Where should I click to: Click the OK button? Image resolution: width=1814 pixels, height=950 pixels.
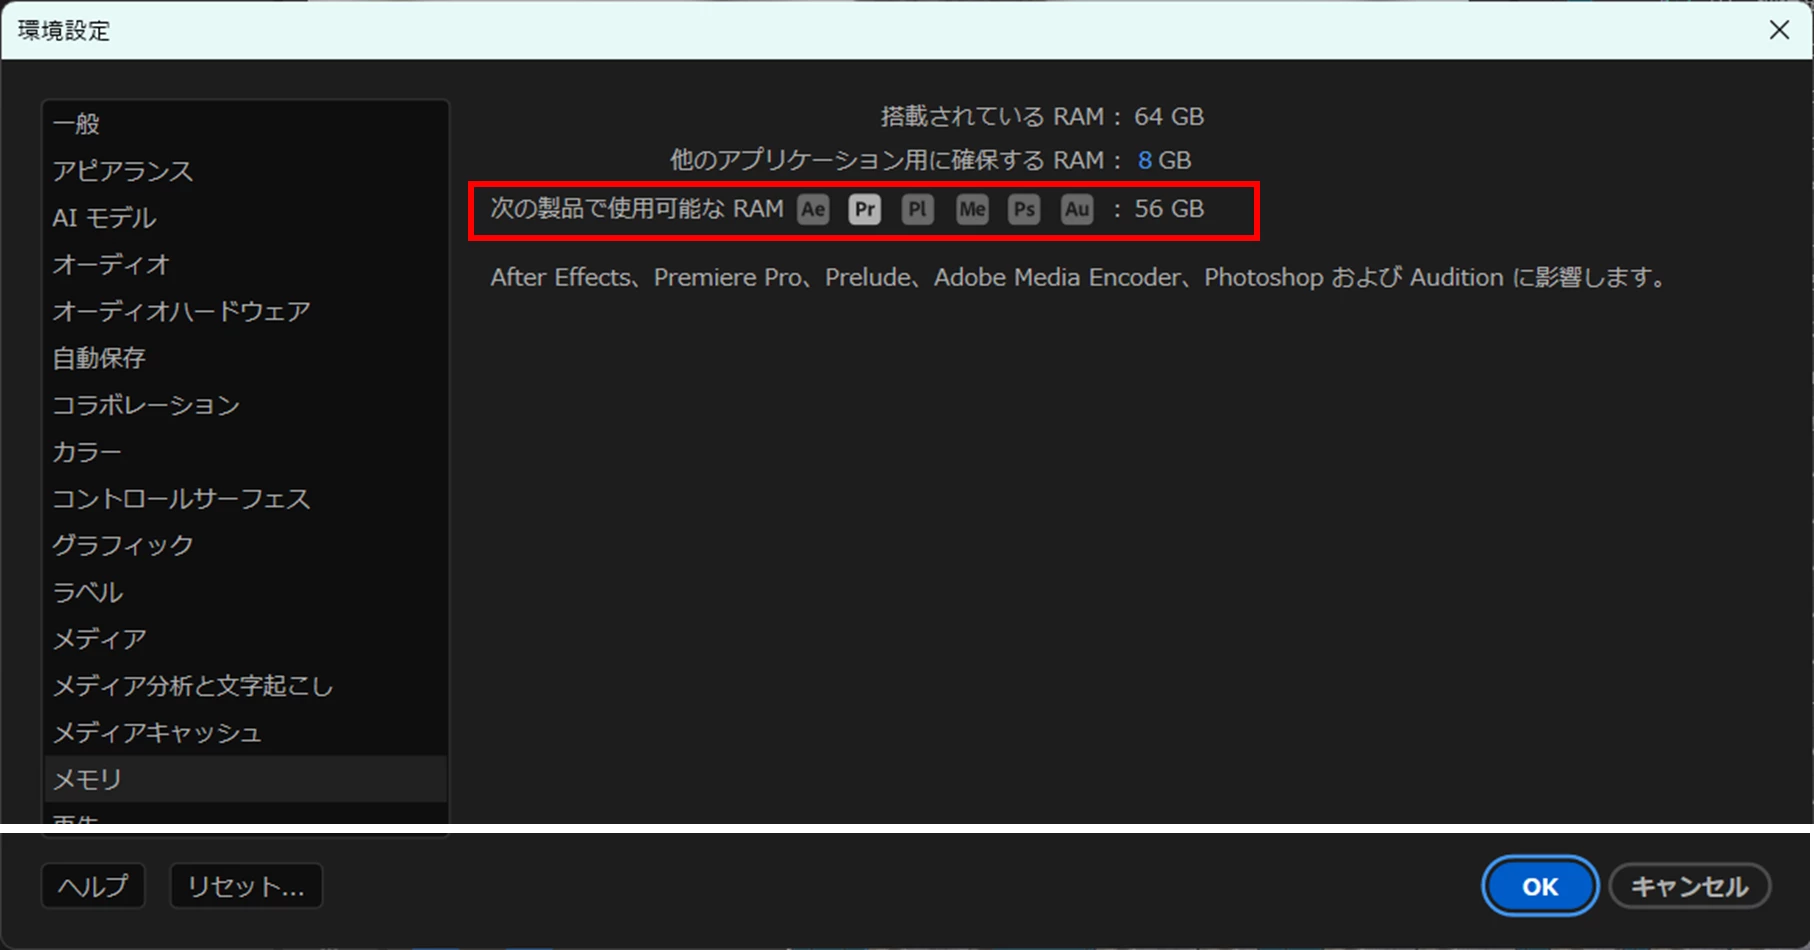[1540, 887]
